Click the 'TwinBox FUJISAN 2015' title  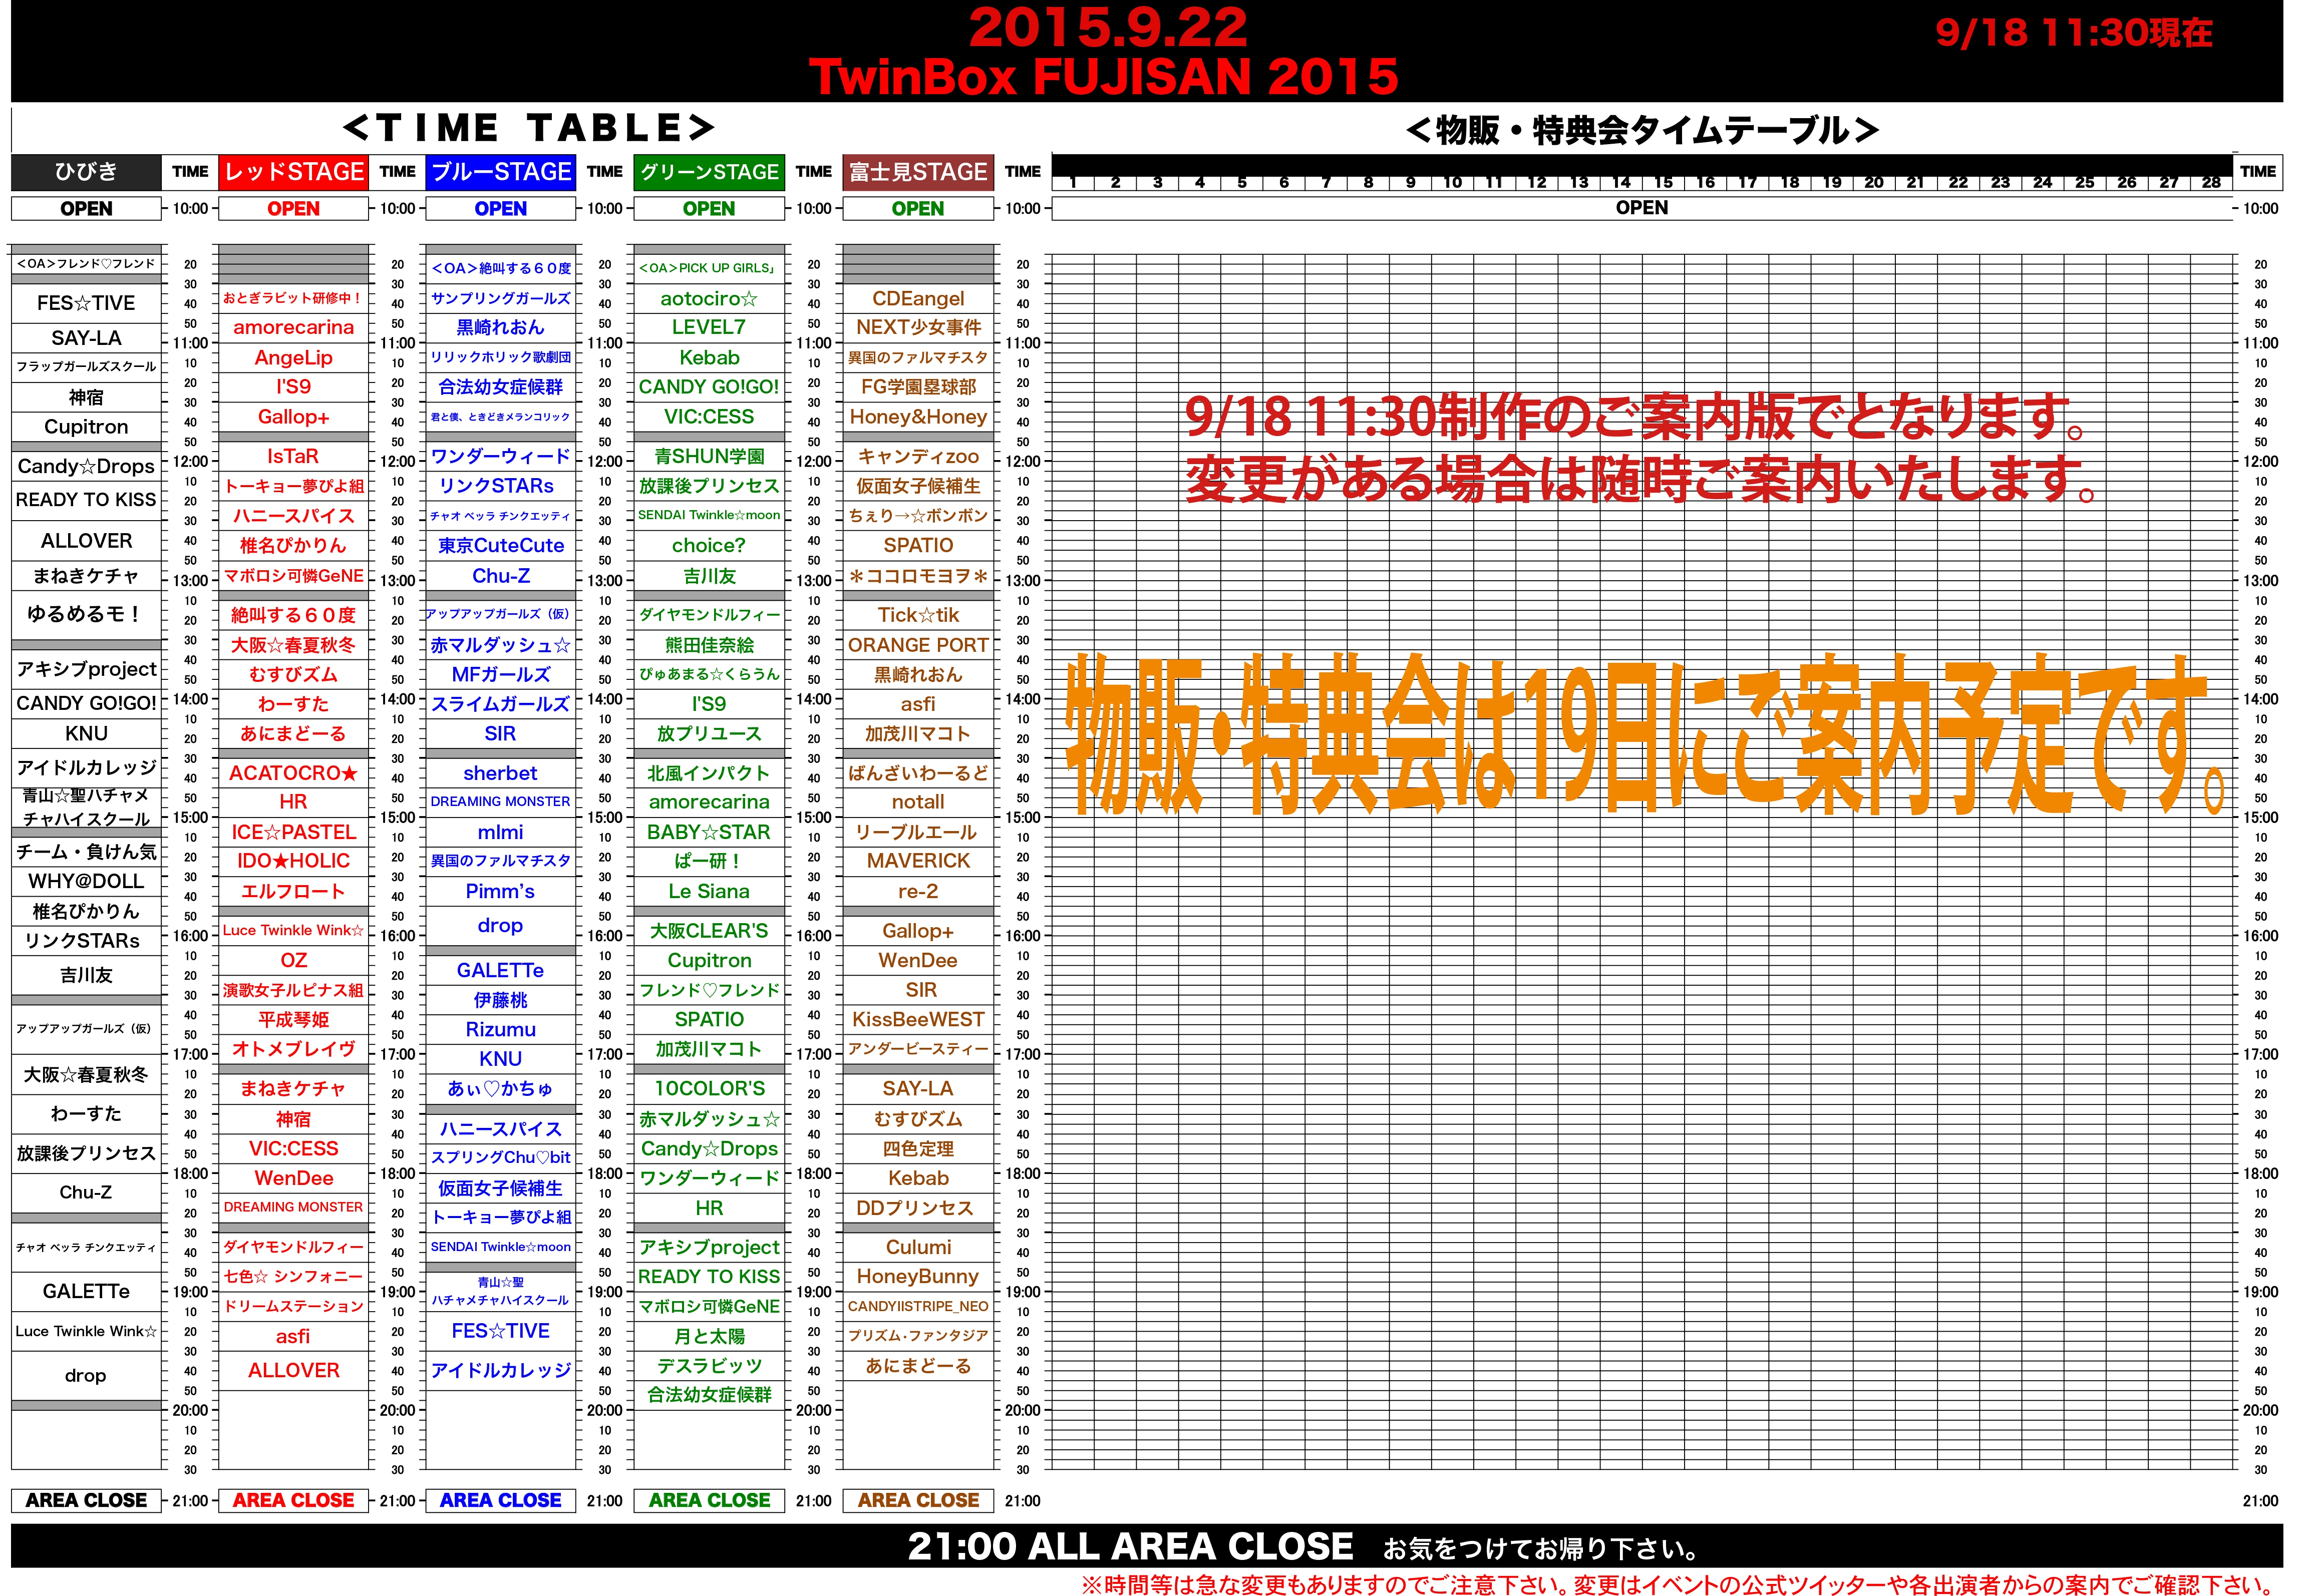tap(1104, 77)
